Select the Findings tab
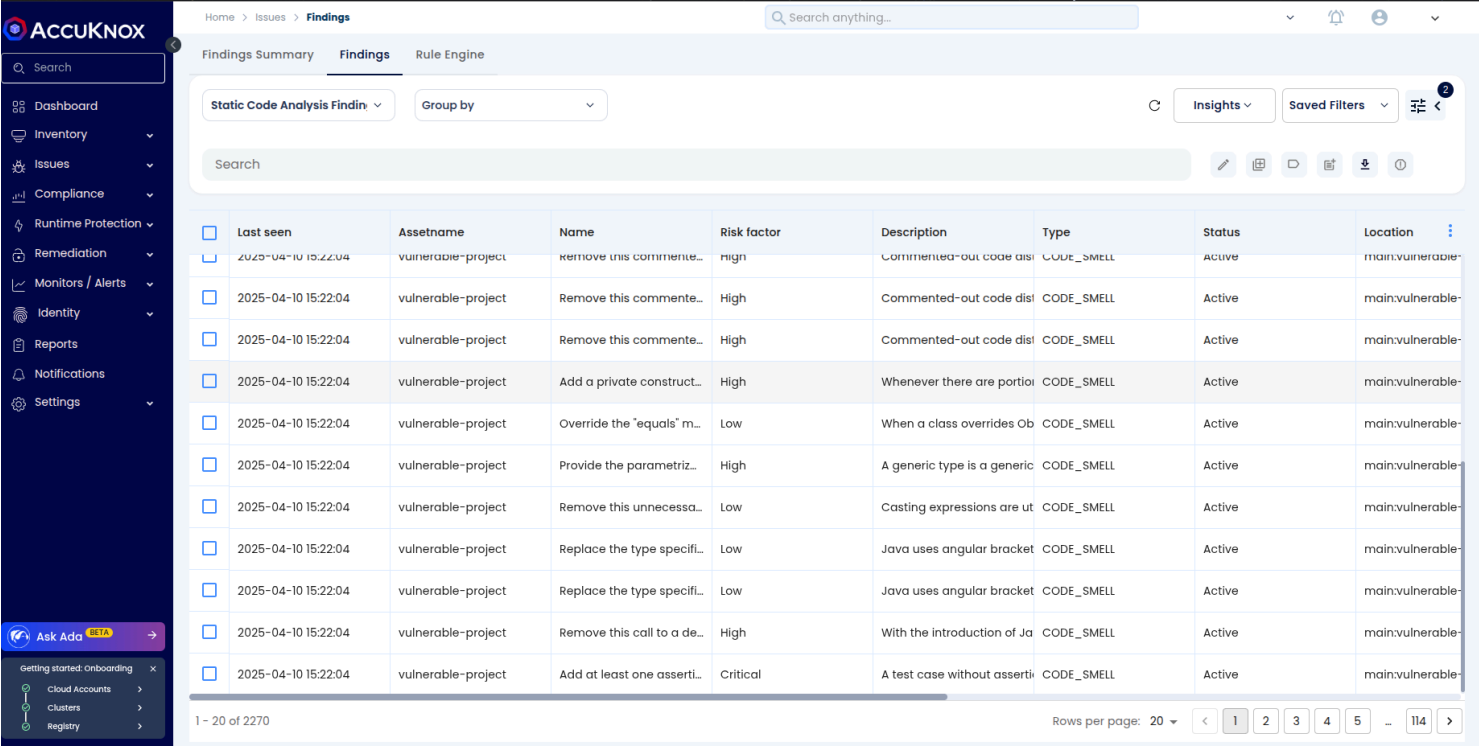 [364, 55]
